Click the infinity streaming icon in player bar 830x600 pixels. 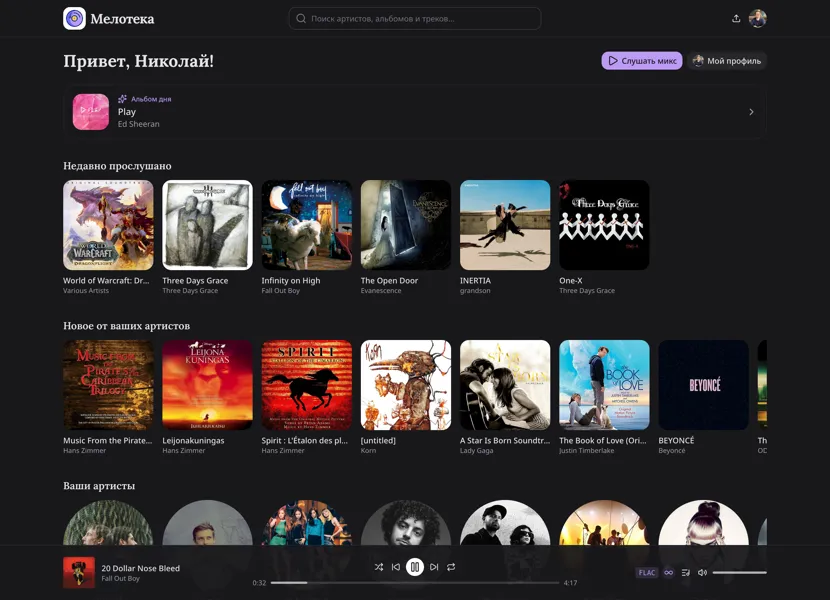point(668,572)
